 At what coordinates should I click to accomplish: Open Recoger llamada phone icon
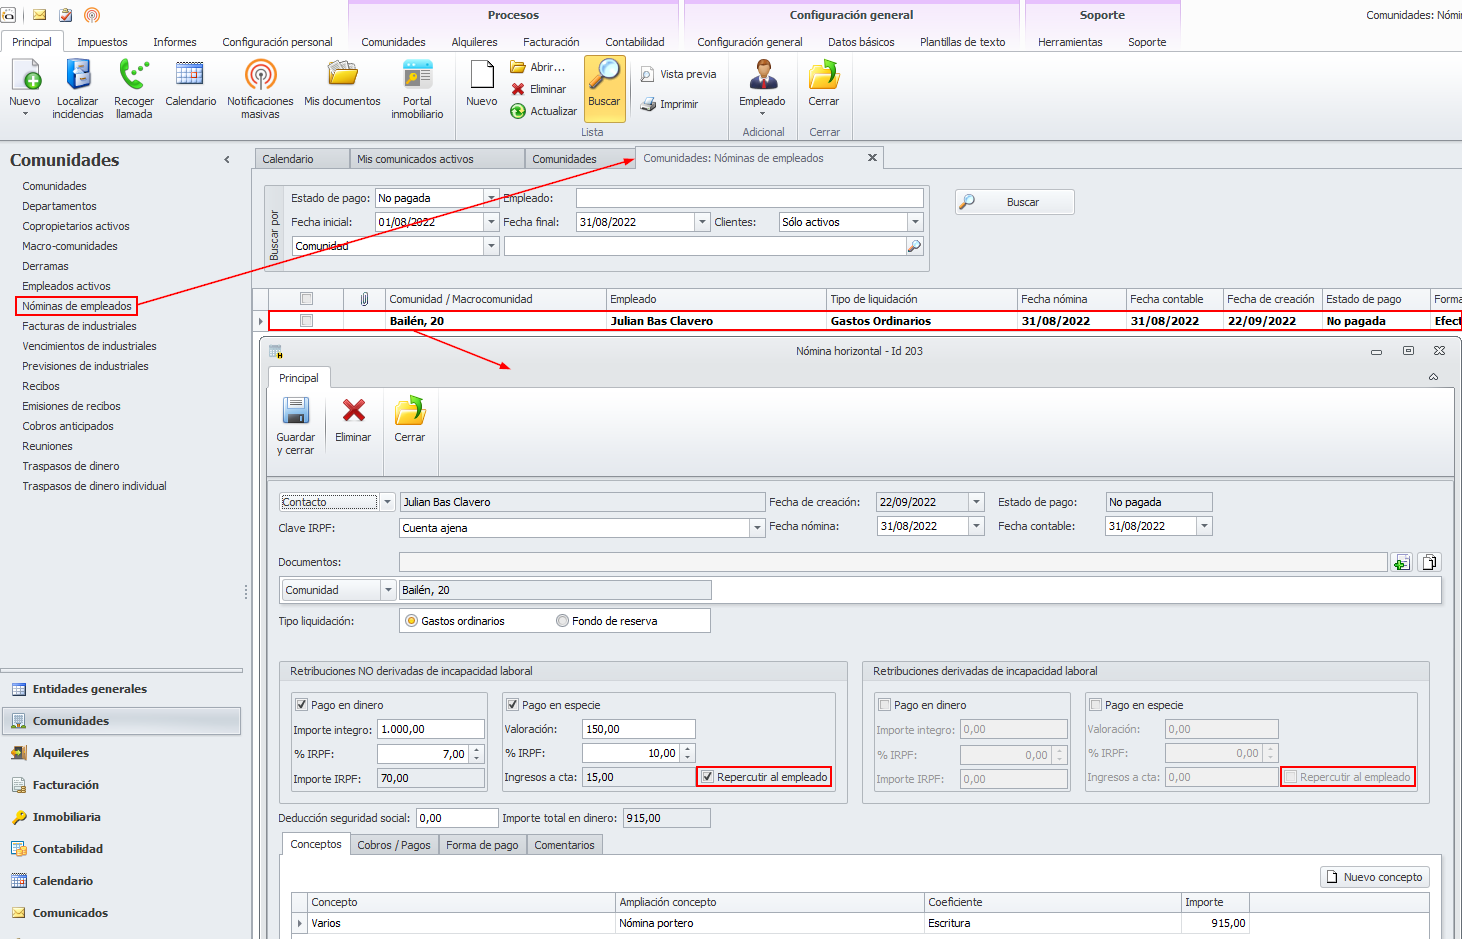134,76
